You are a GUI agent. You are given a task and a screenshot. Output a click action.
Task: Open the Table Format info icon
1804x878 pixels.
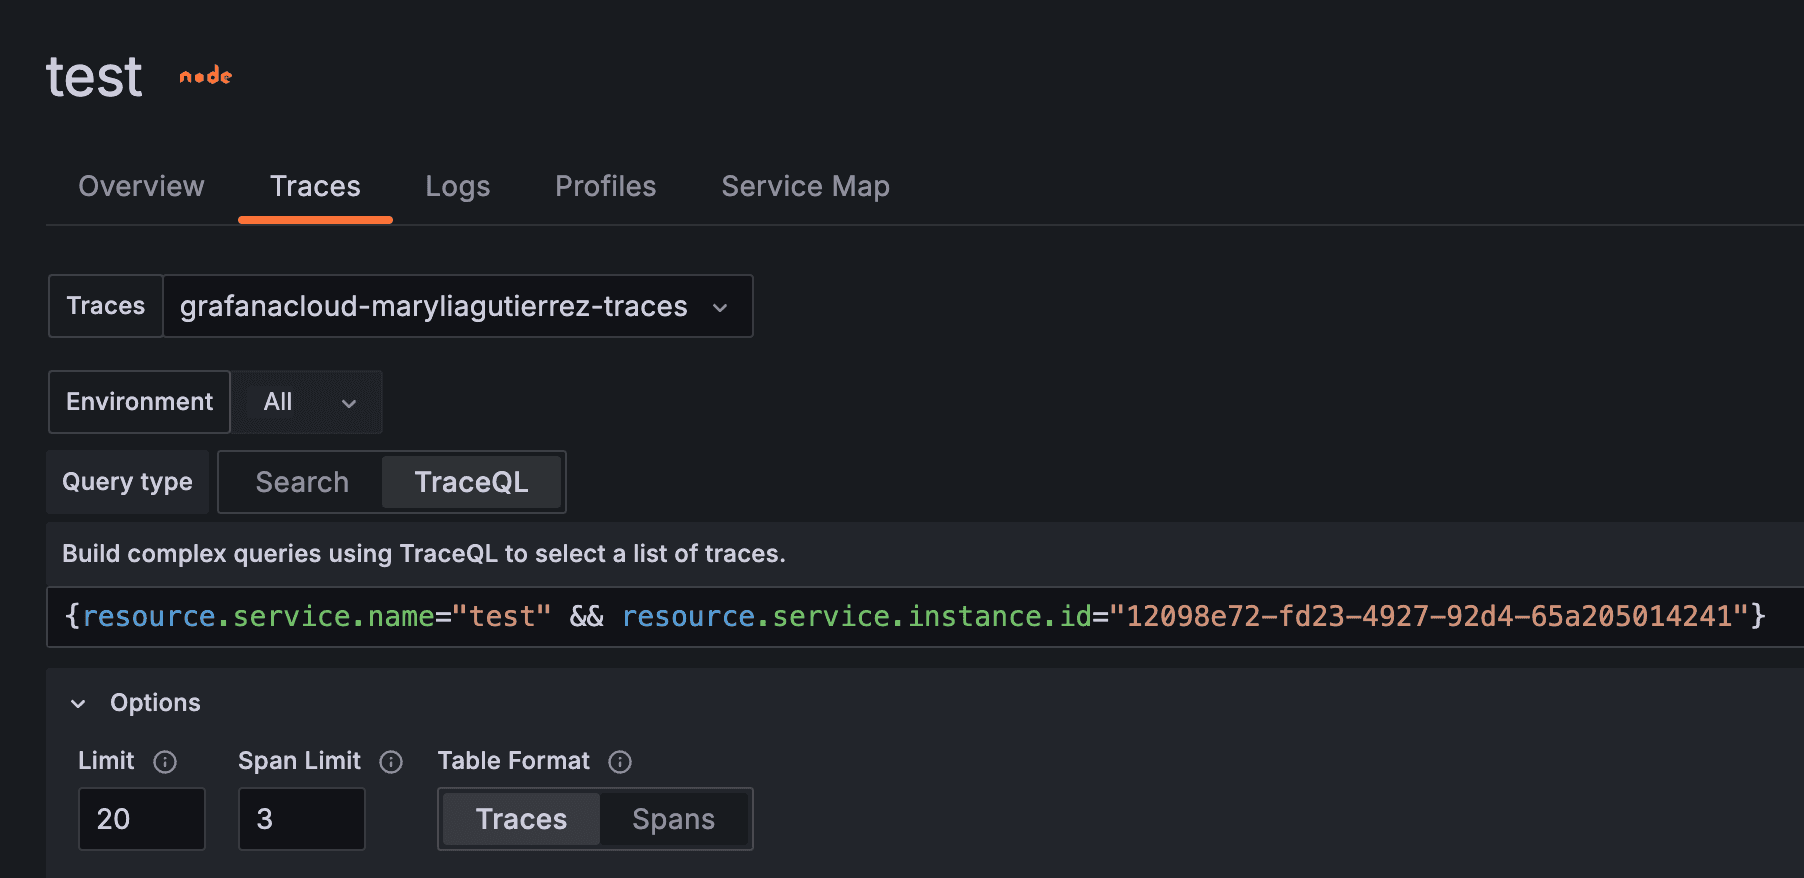click(620, 762)
